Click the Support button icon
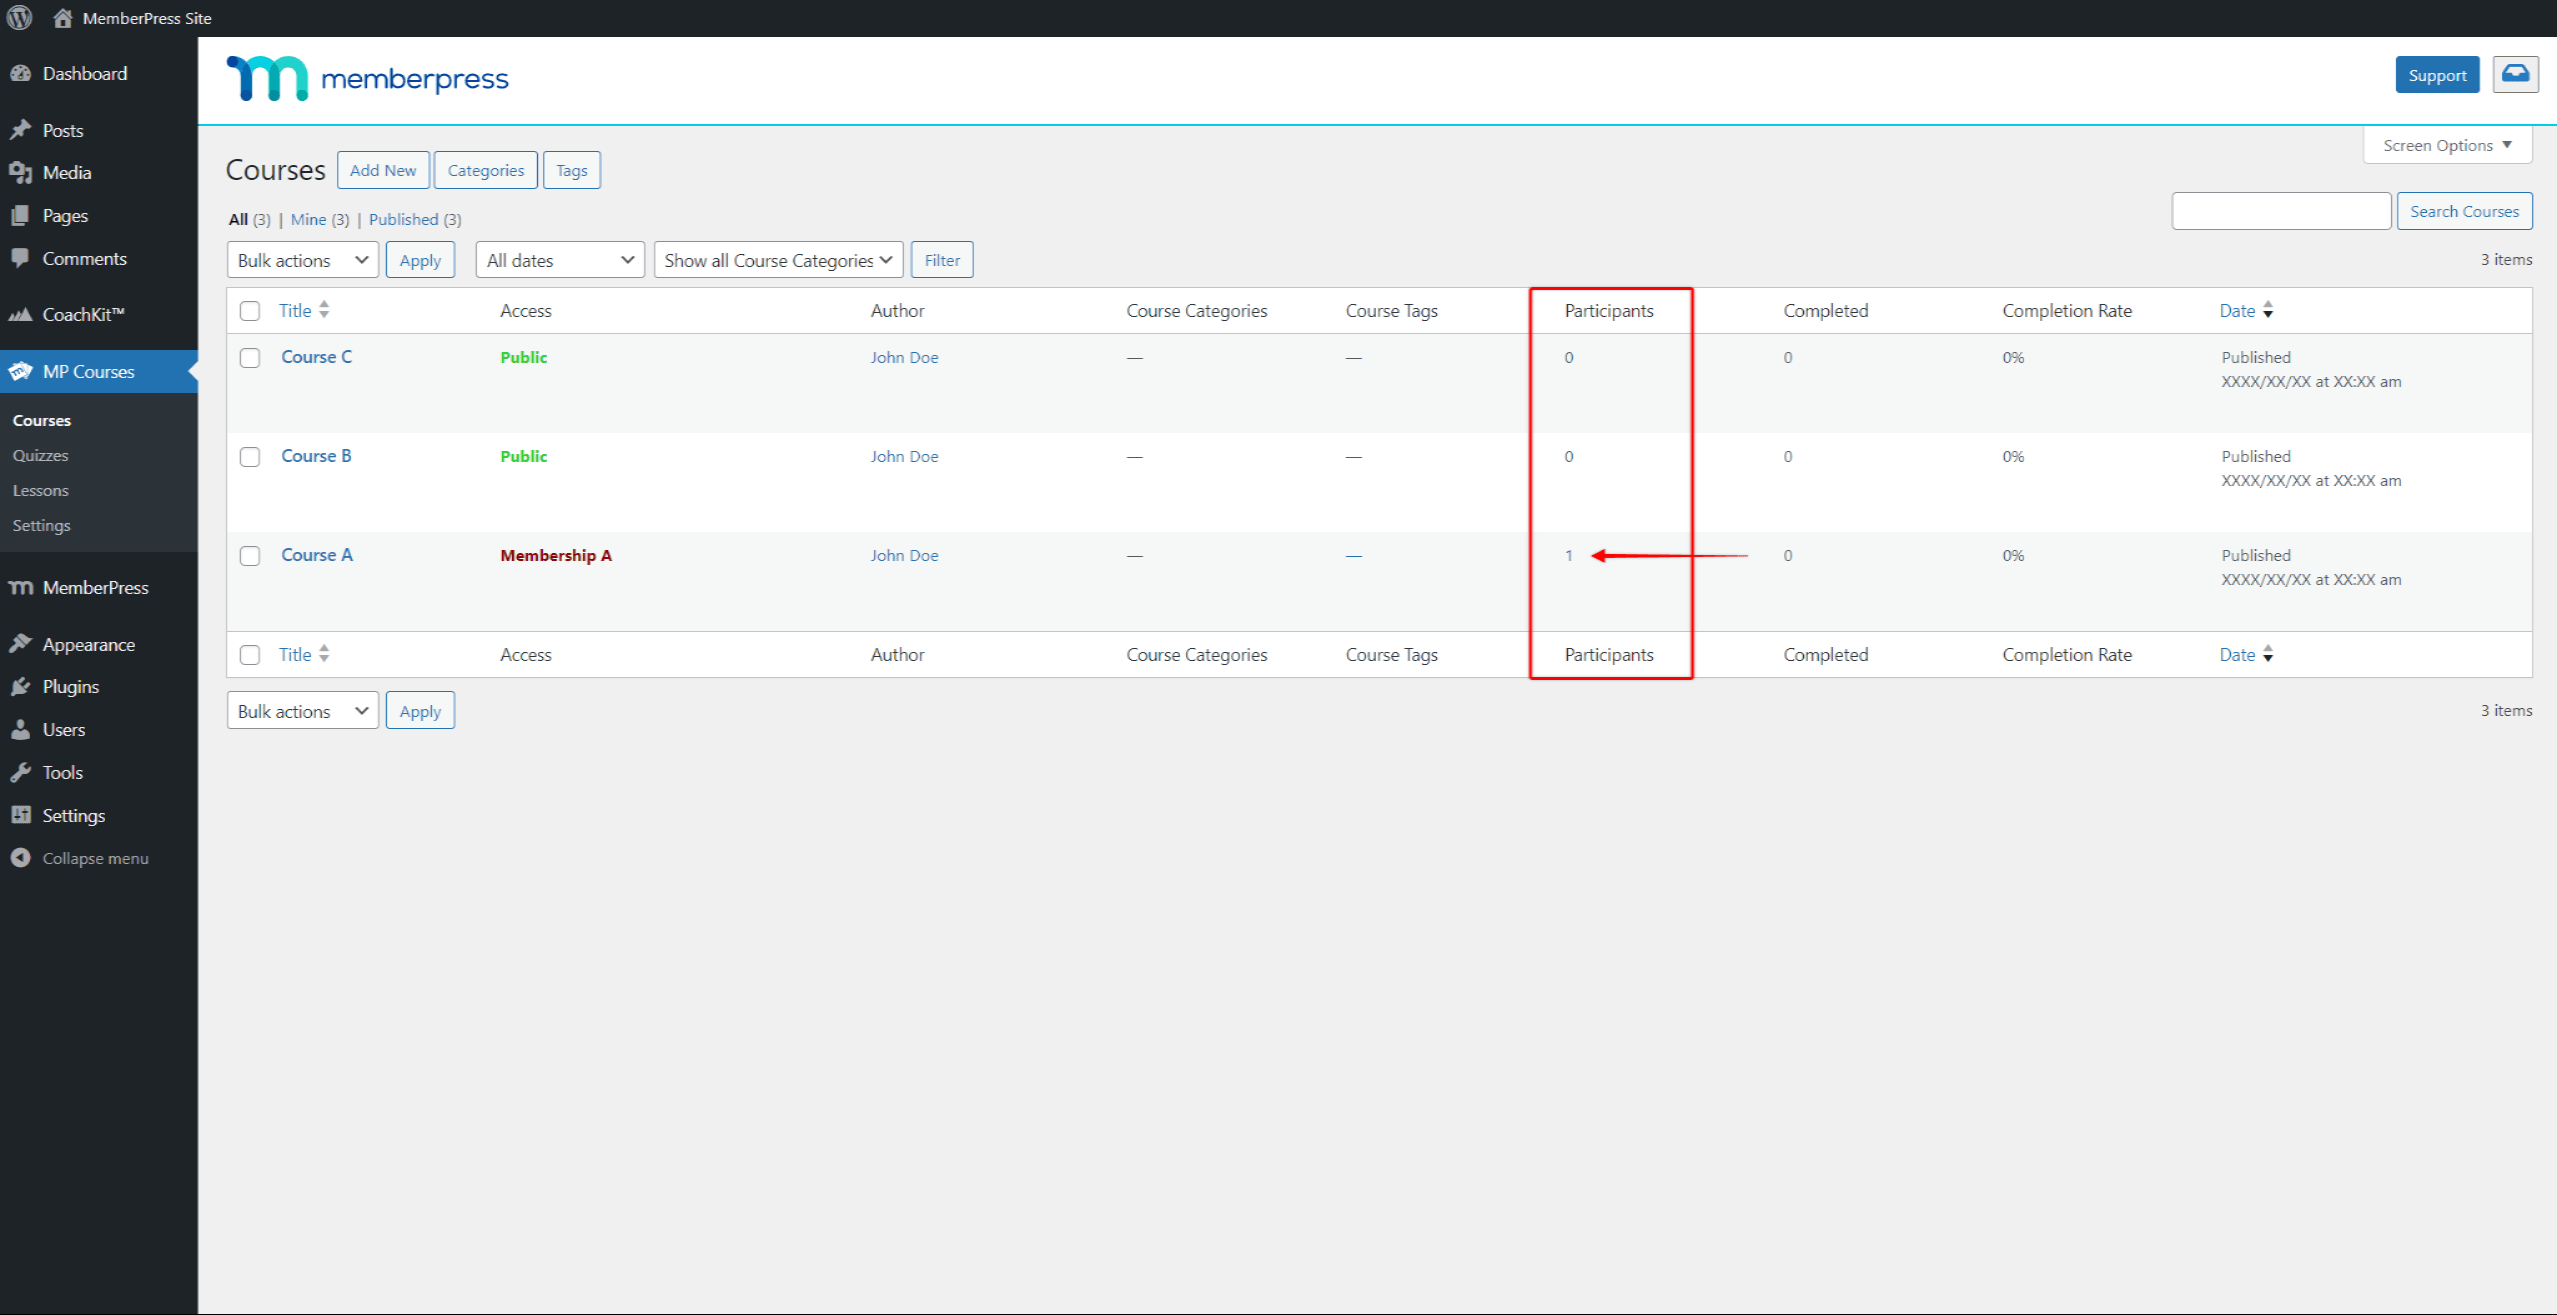 click(2436, 75)
